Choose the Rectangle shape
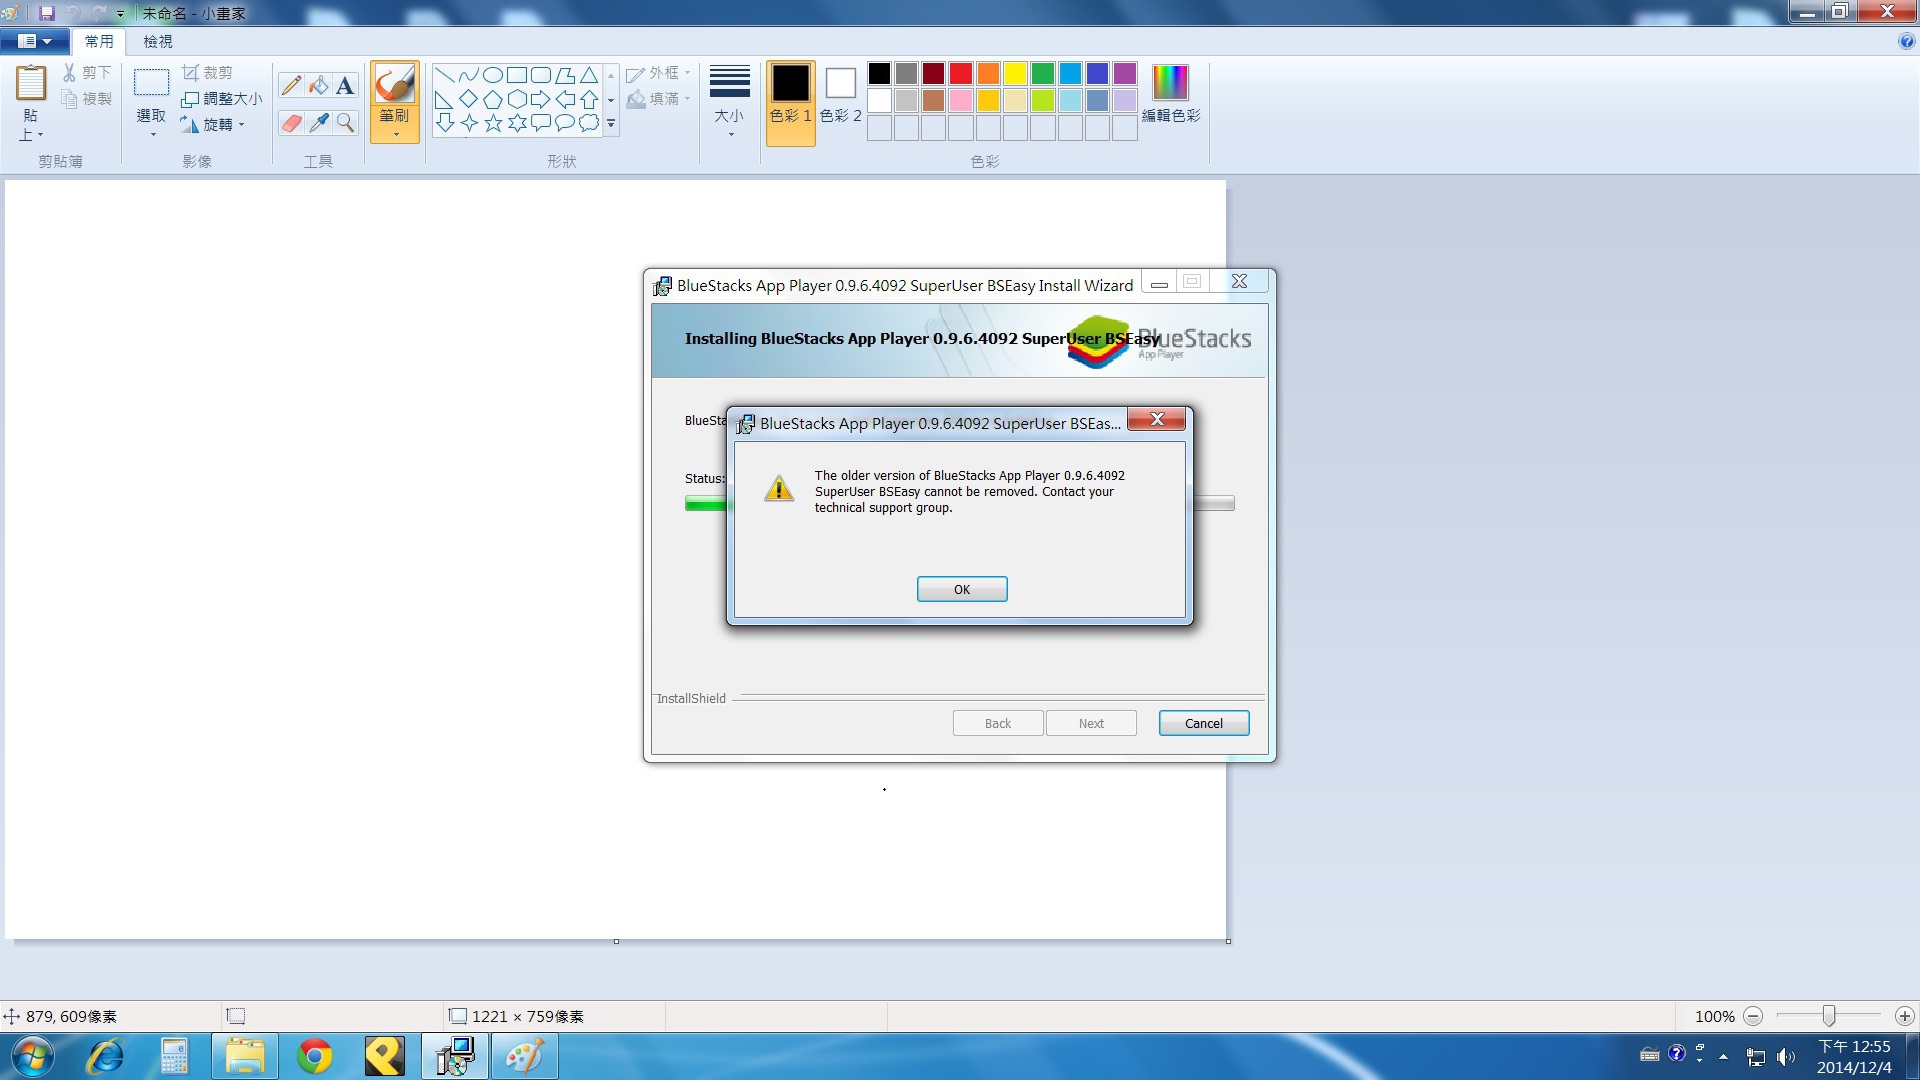The width and height of the screenshot is (1920, 1080). click(x=517, y=75)
